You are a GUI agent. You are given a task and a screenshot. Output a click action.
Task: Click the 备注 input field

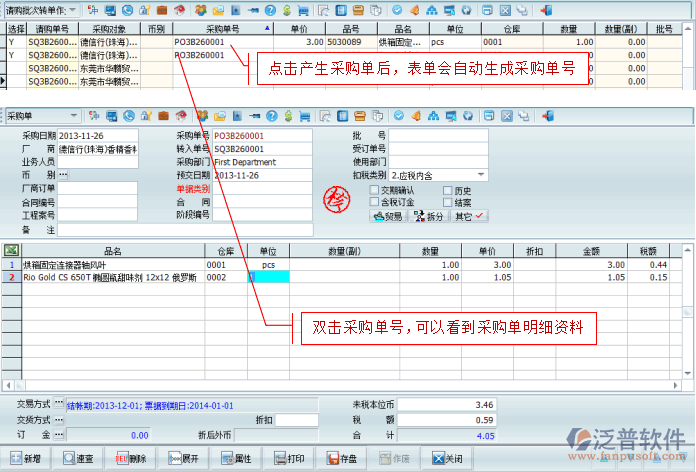185,230
